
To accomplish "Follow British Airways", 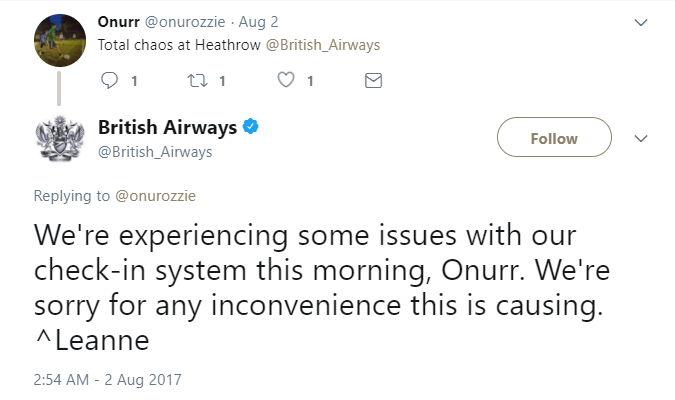I will 553,139.
